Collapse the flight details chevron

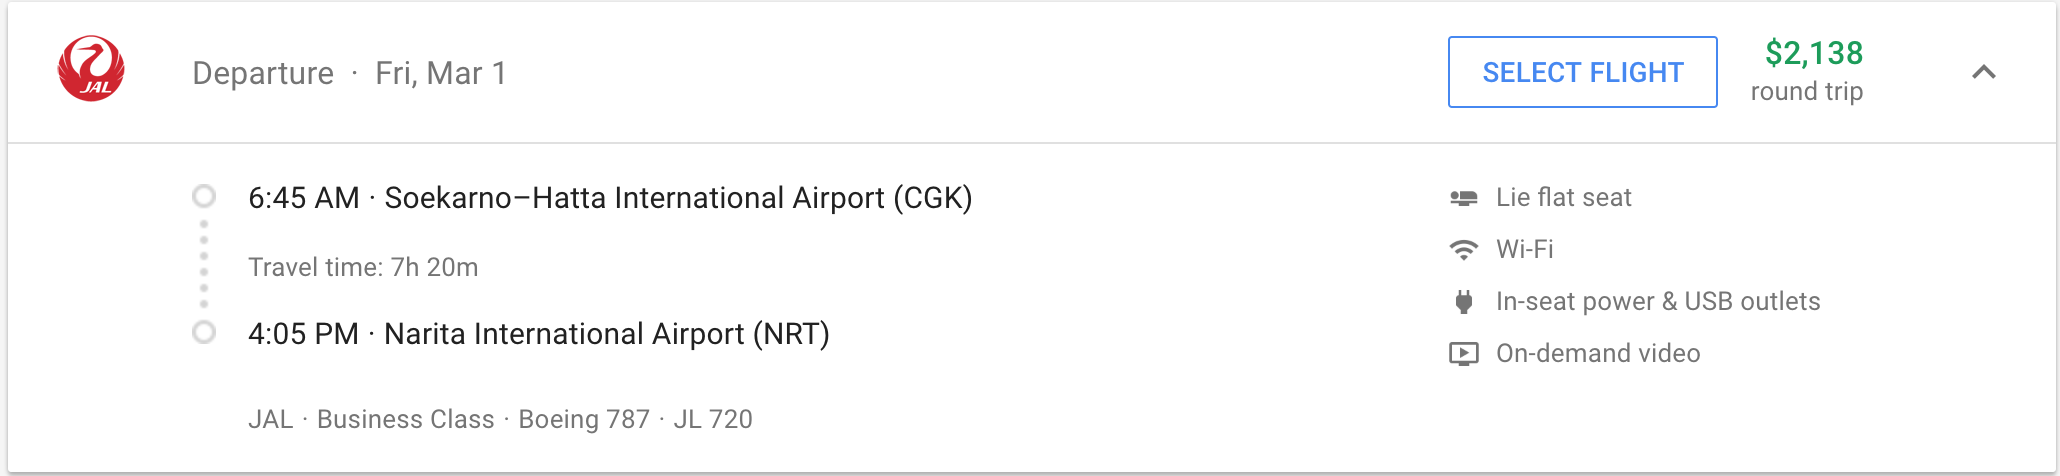(x=1984, y=72)
